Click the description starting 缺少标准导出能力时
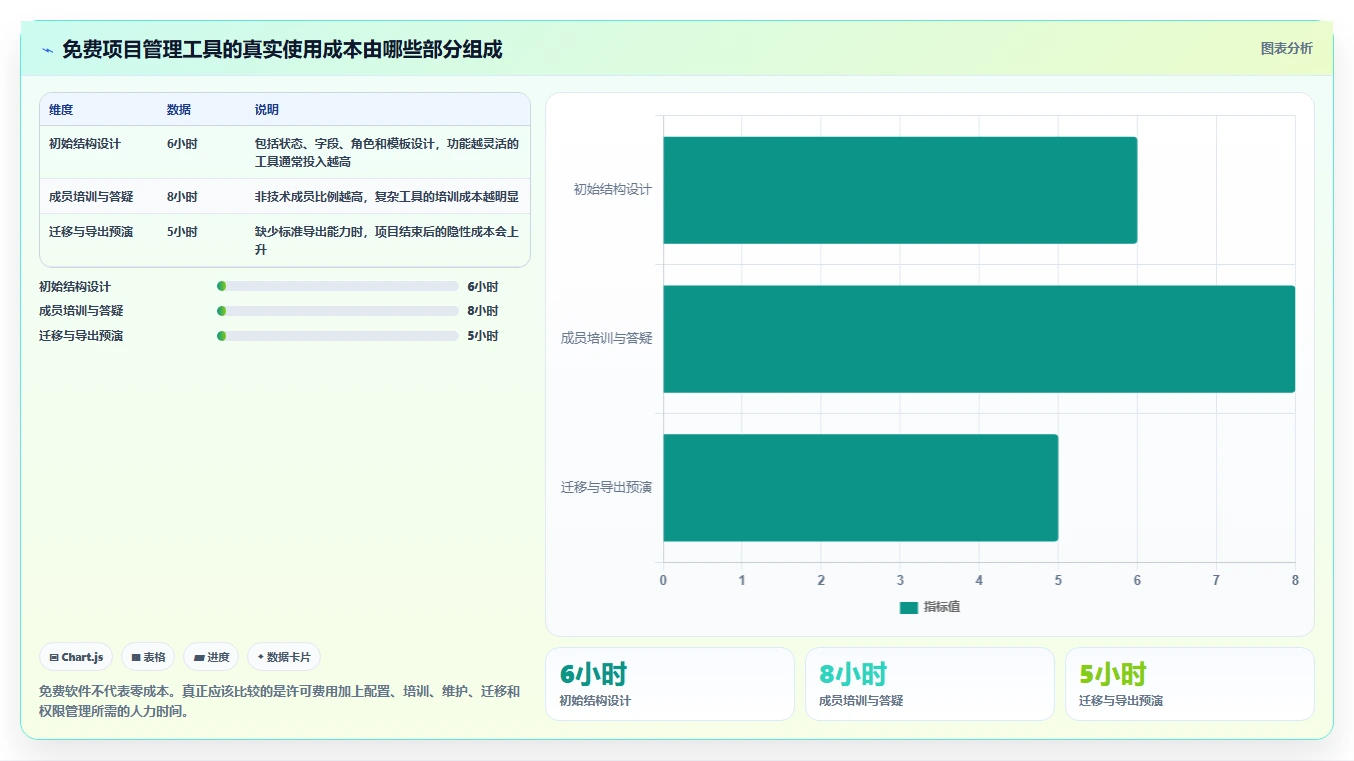 point(387,241)
